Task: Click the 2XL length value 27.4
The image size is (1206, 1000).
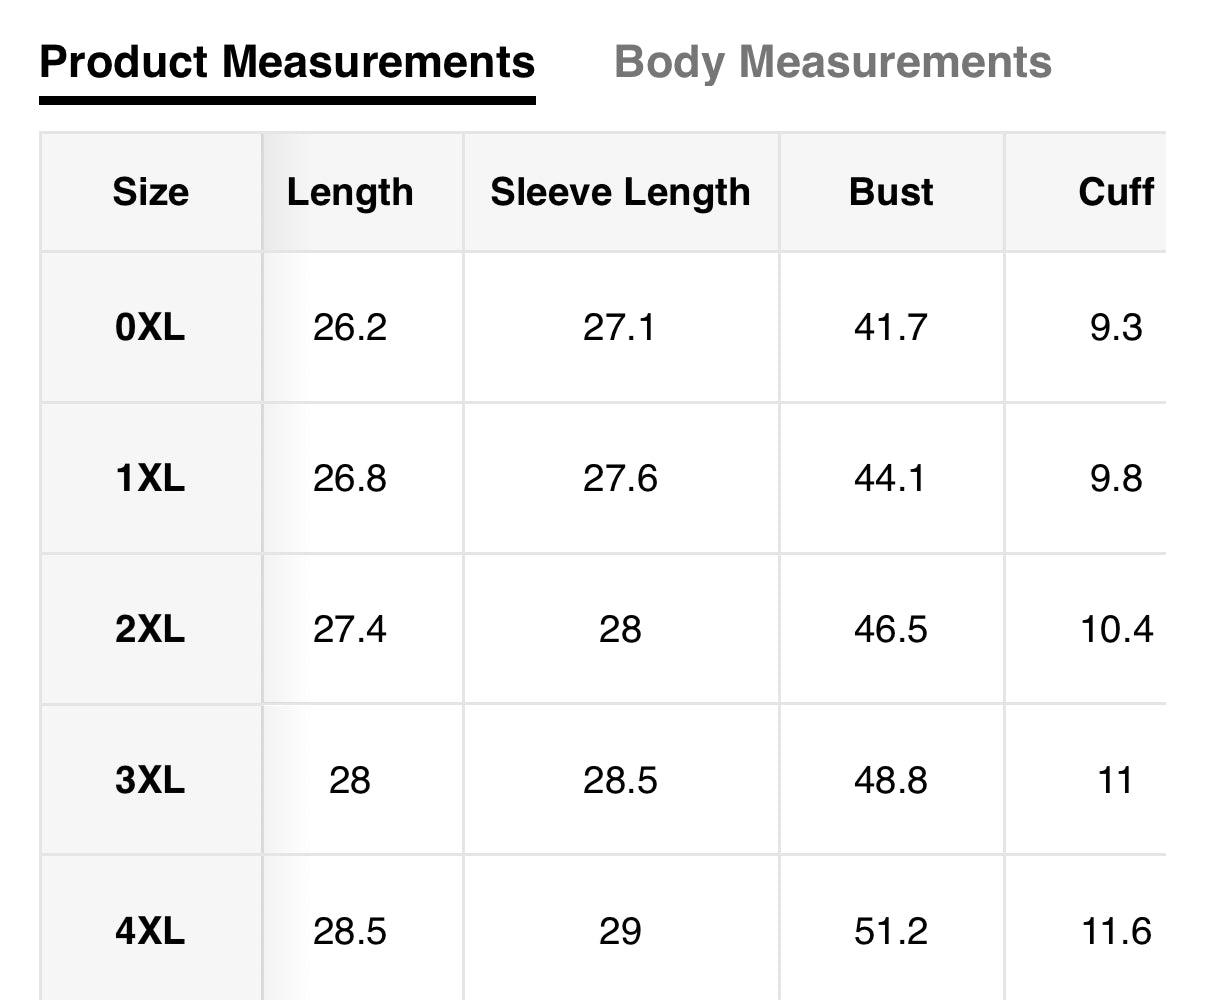Action: point(350,630)
